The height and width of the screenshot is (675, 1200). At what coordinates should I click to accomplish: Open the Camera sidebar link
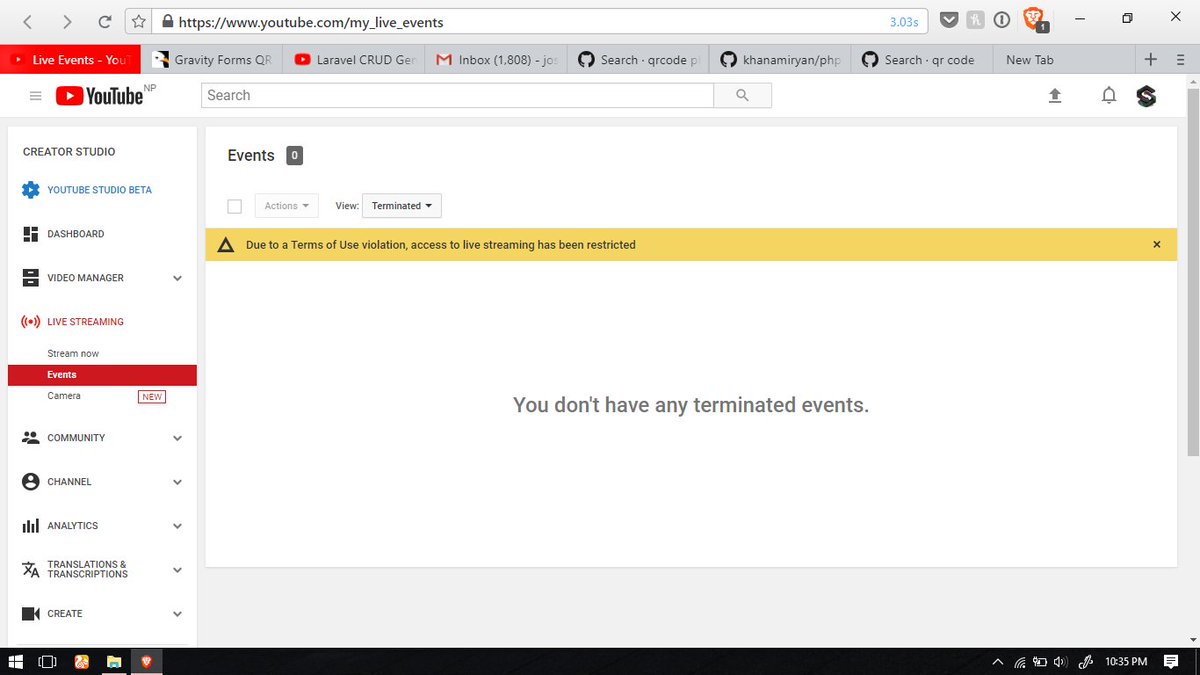click(x=64, y=396)
